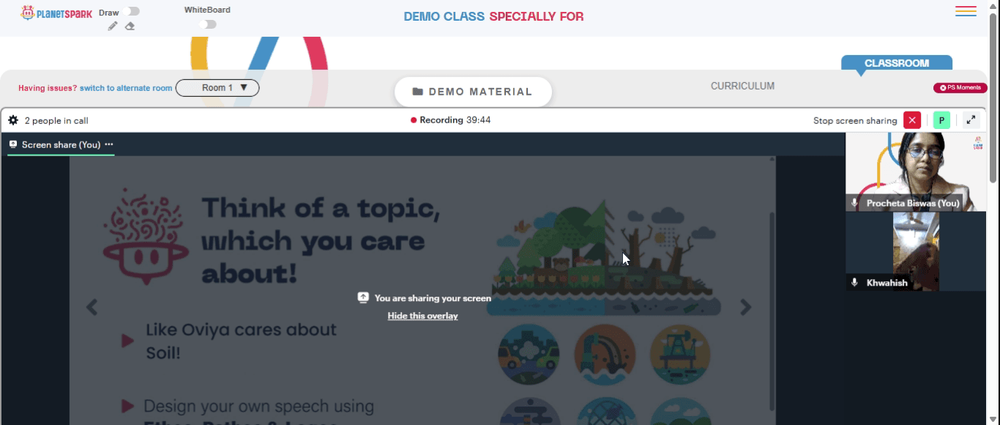Click Khwahish video tile
Image resolution: width=1000 pixels, height=425 pixels.
(x=916, y=251)
